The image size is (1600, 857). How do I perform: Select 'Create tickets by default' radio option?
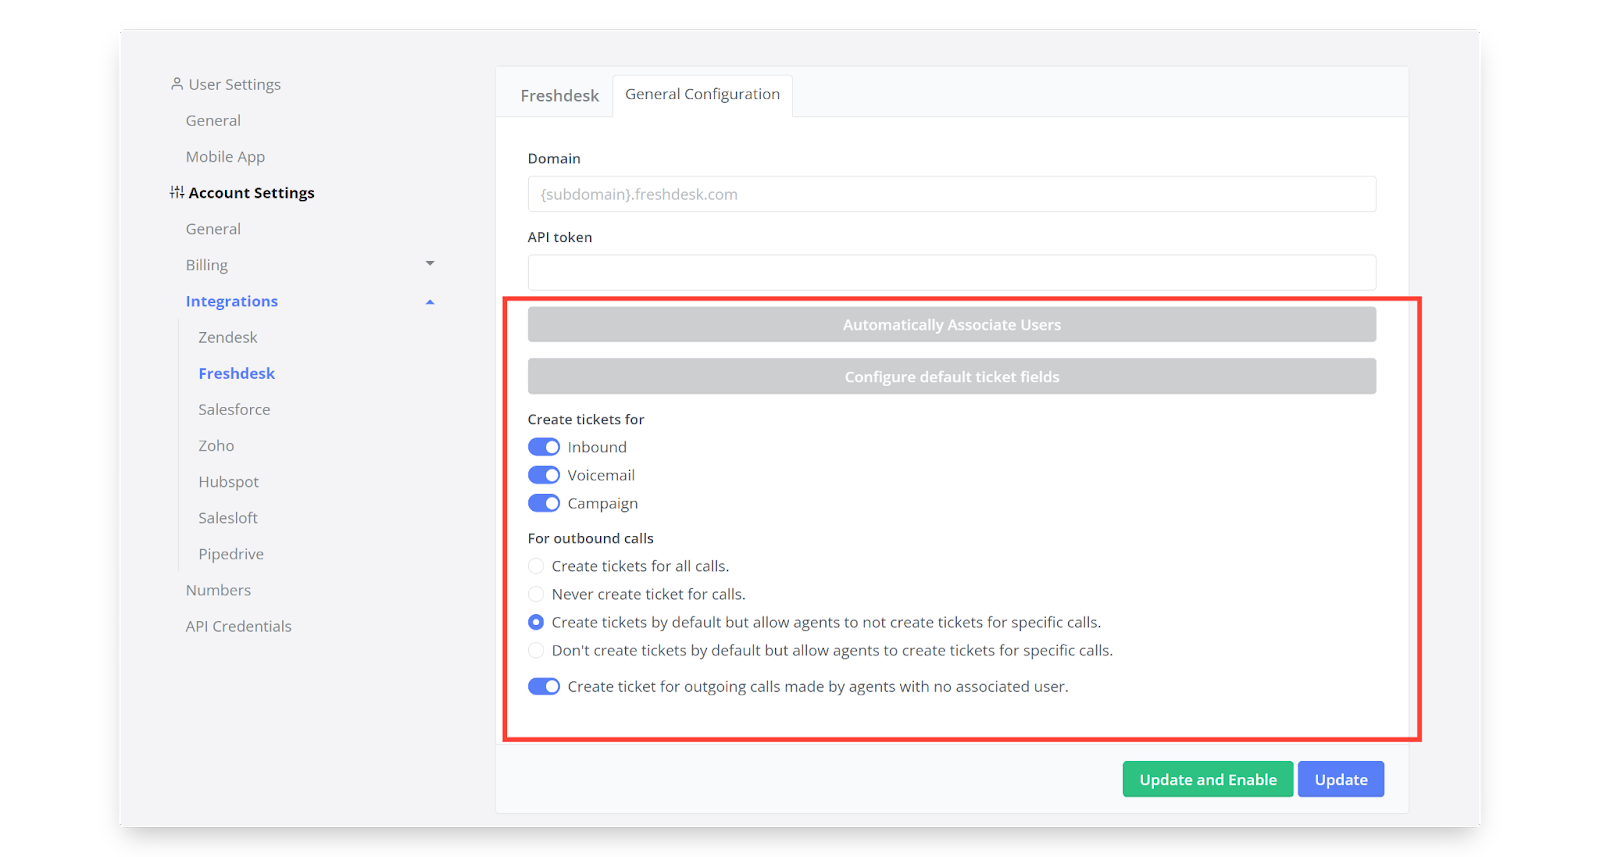536,622
